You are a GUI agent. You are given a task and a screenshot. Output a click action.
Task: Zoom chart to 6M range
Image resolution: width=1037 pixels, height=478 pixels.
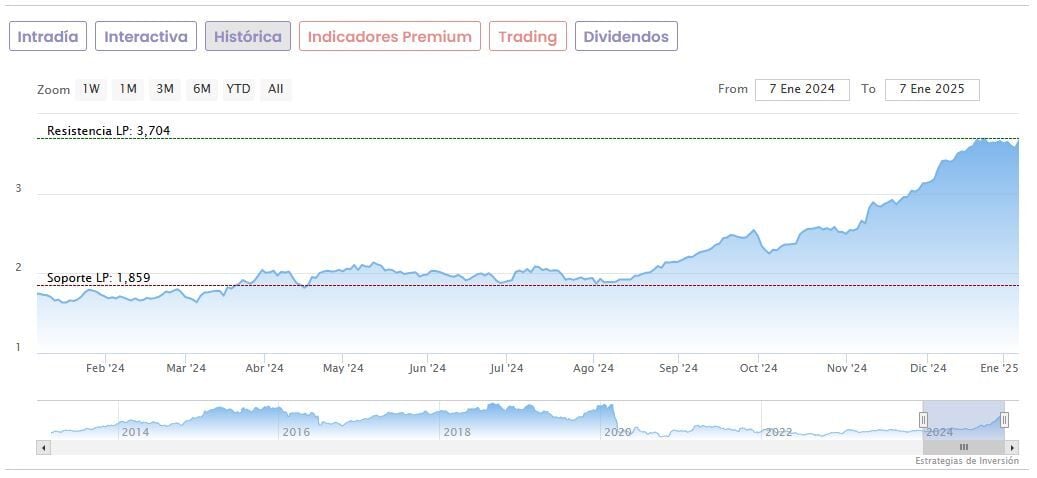pos(202,89)
